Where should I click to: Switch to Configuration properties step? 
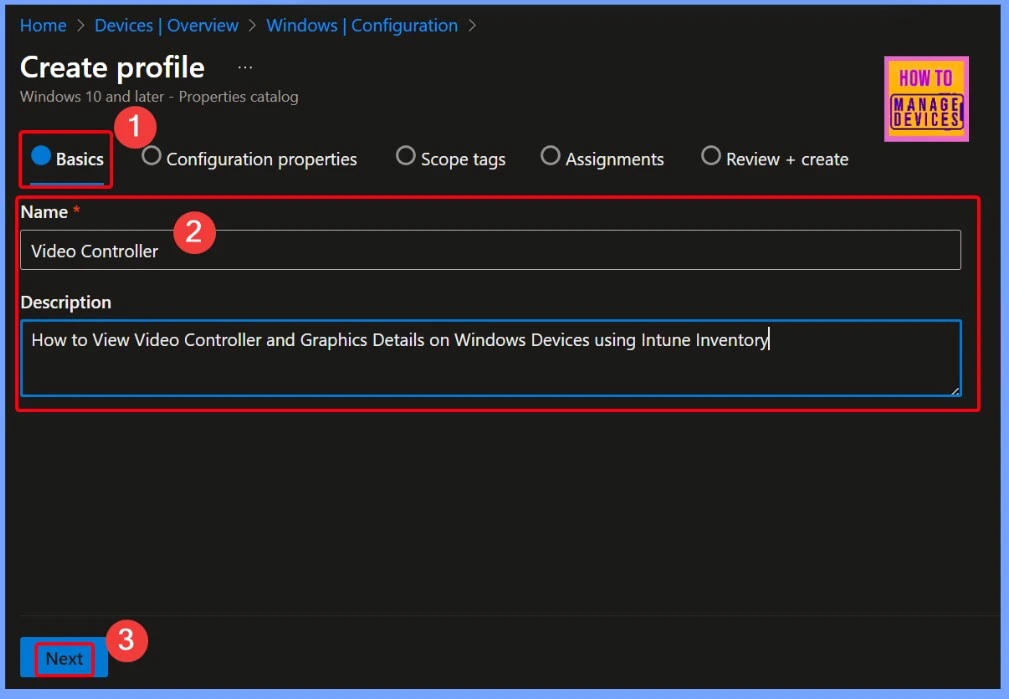[x=249, y=159]
